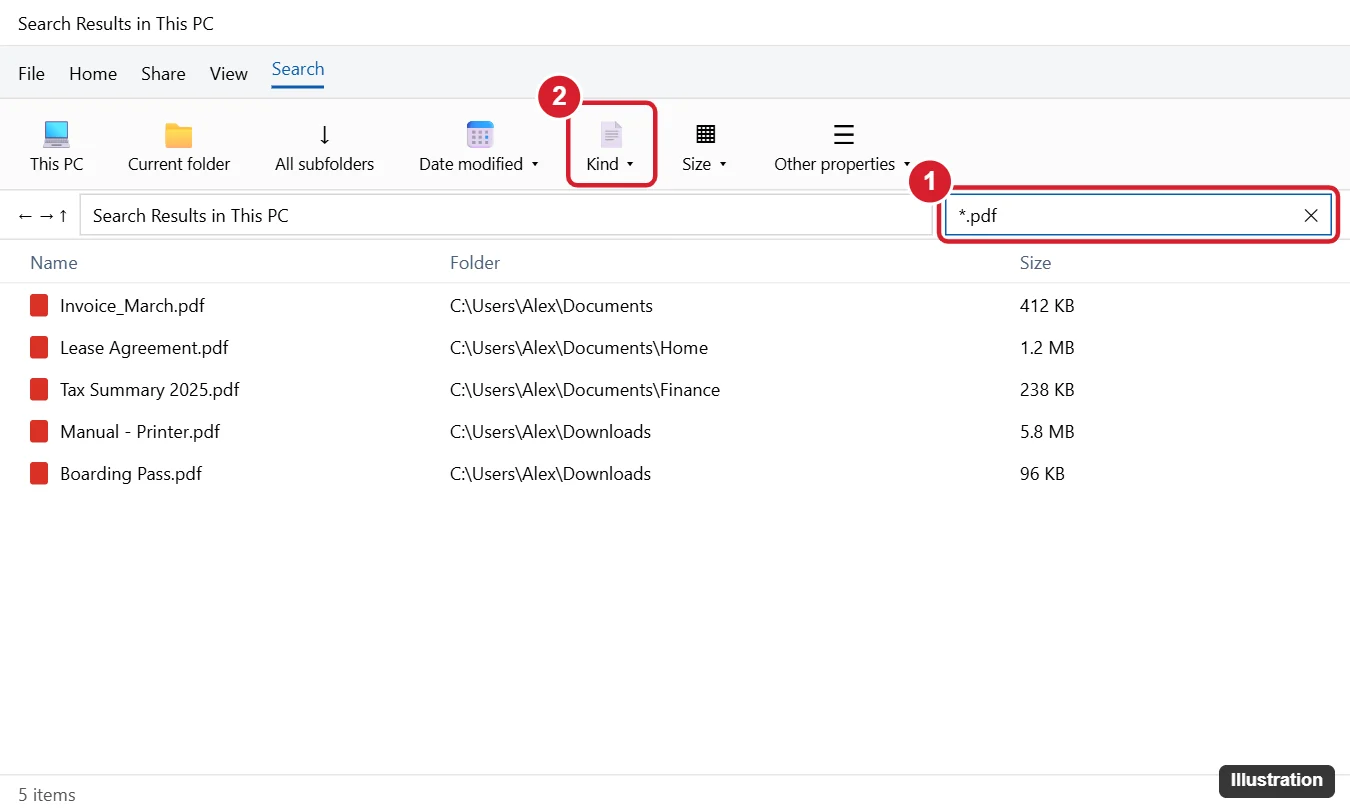This screenshot has width=1350, height=810.
Task: Go back with the left arrow
Action: click(x=26, y=216)
